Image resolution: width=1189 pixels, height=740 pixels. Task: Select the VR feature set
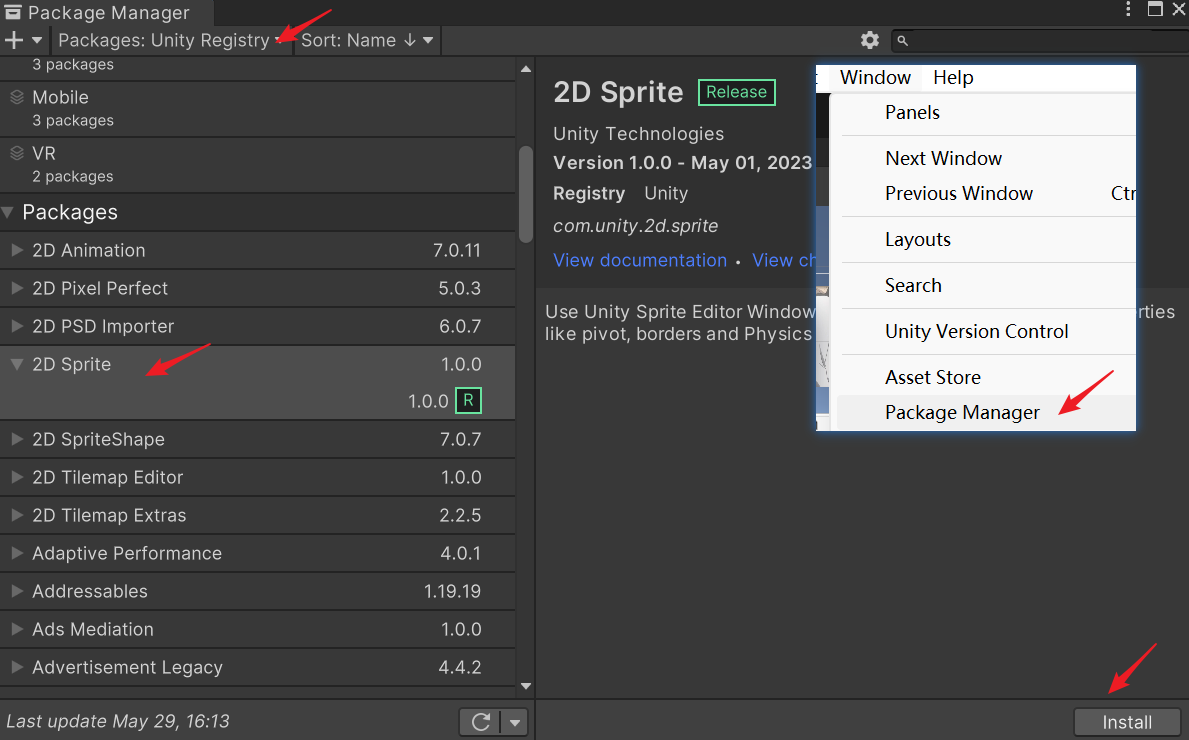(x=258, y=165)
